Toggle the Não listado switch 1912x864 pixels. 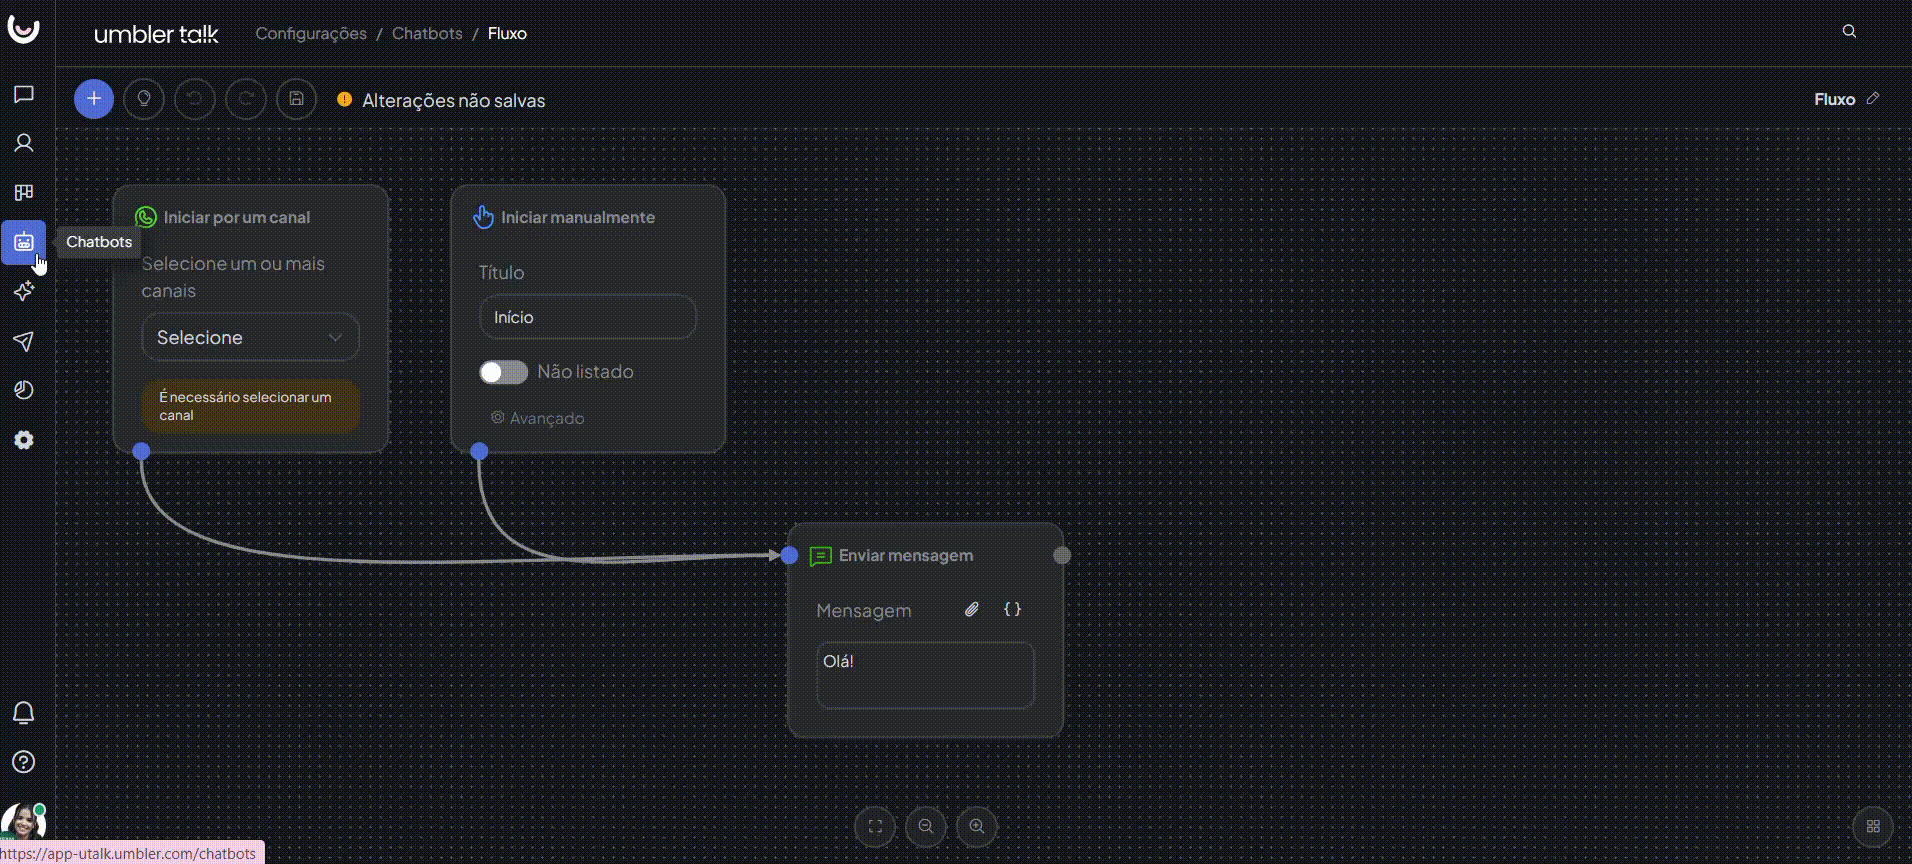(503, 372)
